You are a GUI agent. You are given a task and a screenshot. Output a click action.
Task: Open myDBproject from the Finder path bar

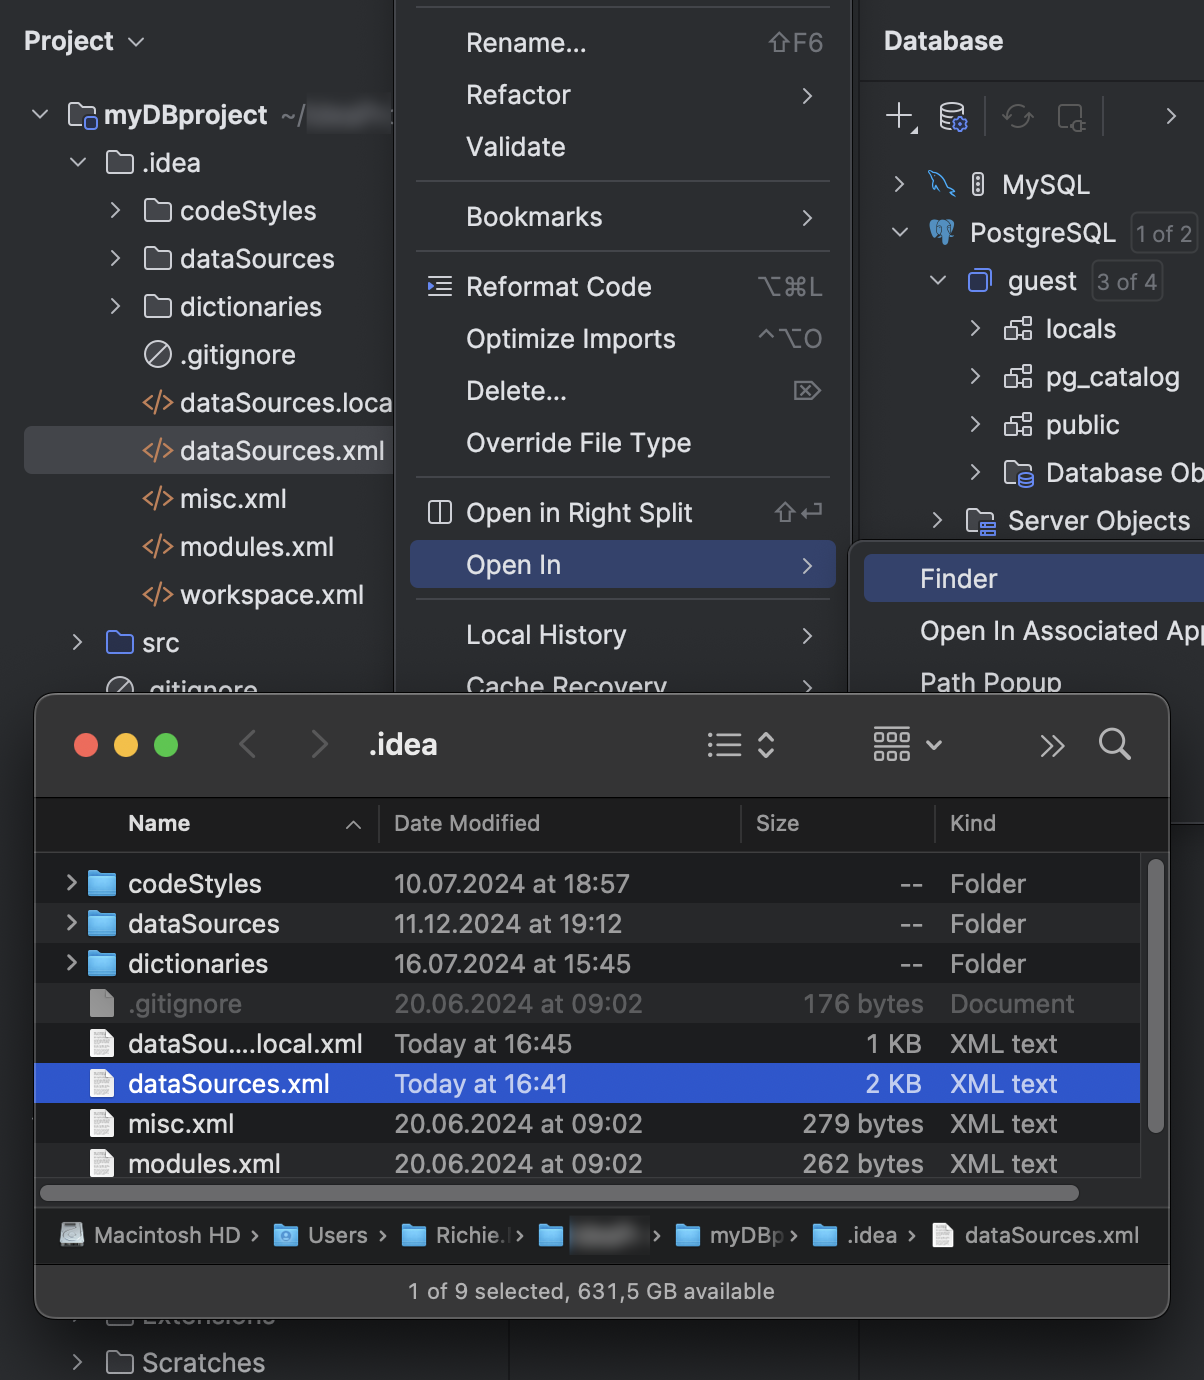coord(745,1235)
